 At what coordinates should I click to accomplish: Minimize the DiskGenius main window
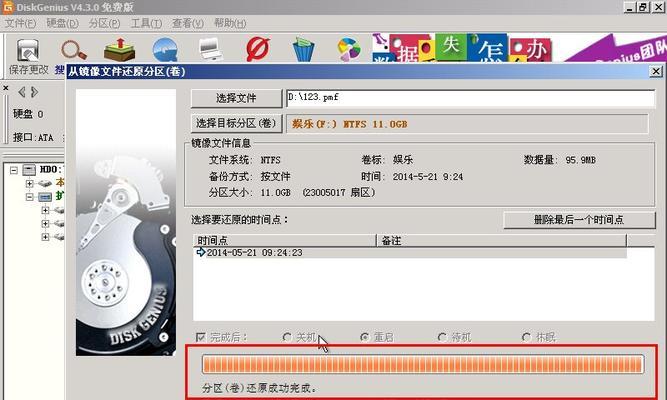point(630,7)
